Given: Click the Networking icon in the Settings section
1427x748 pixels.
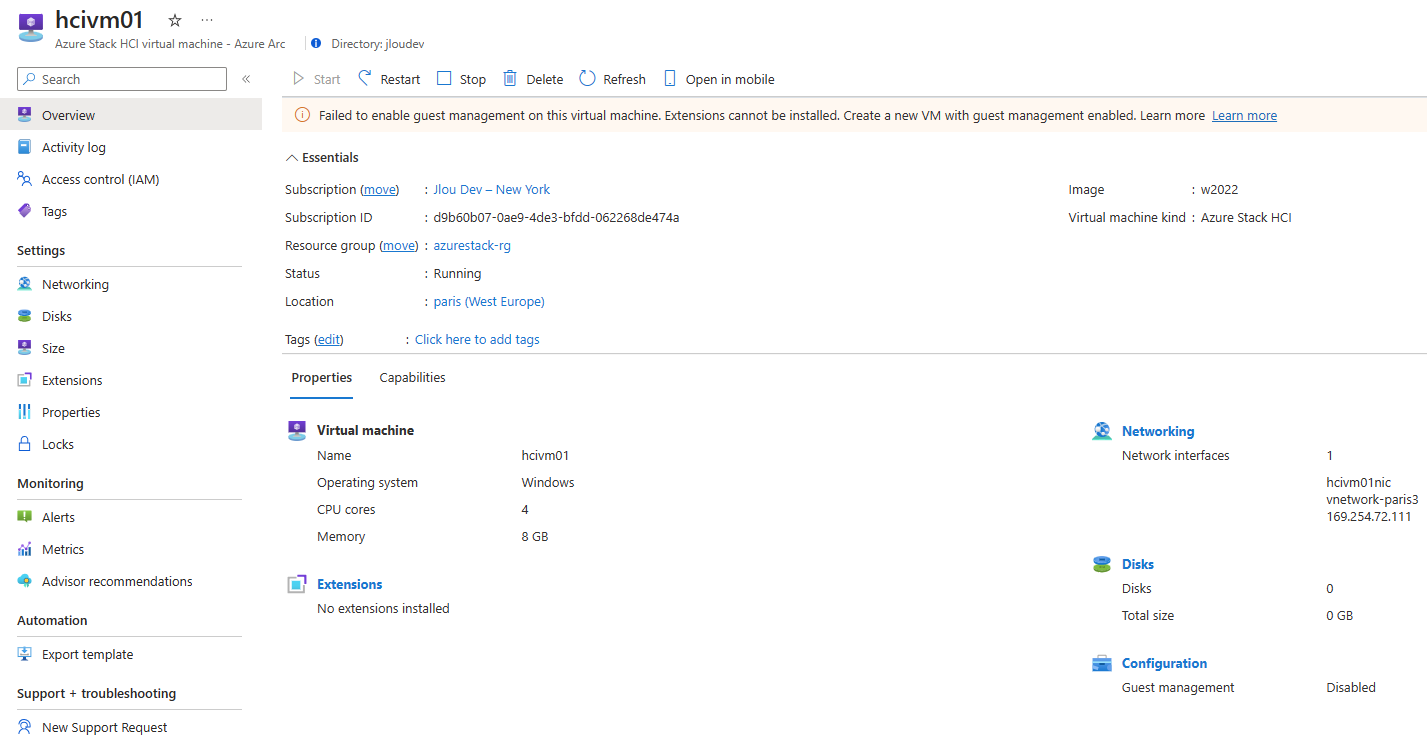Looking at the screenshot, I should (x=25, y=285).
